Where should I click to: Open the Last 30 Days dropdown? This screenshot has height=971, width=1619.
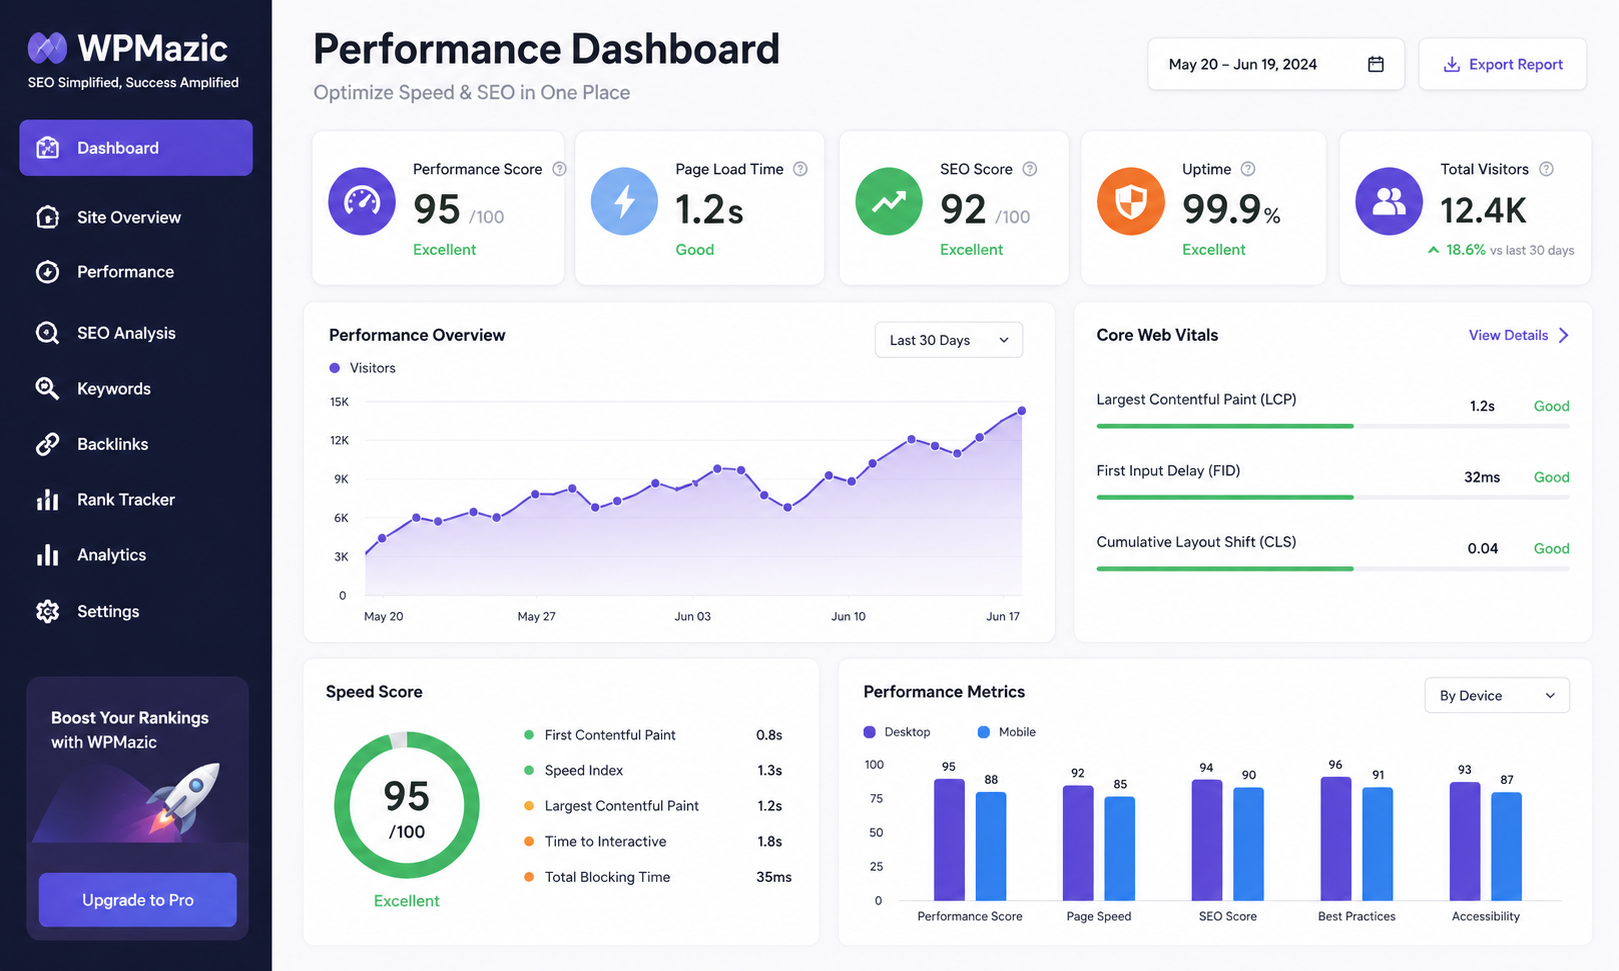(x=949, y=340)
